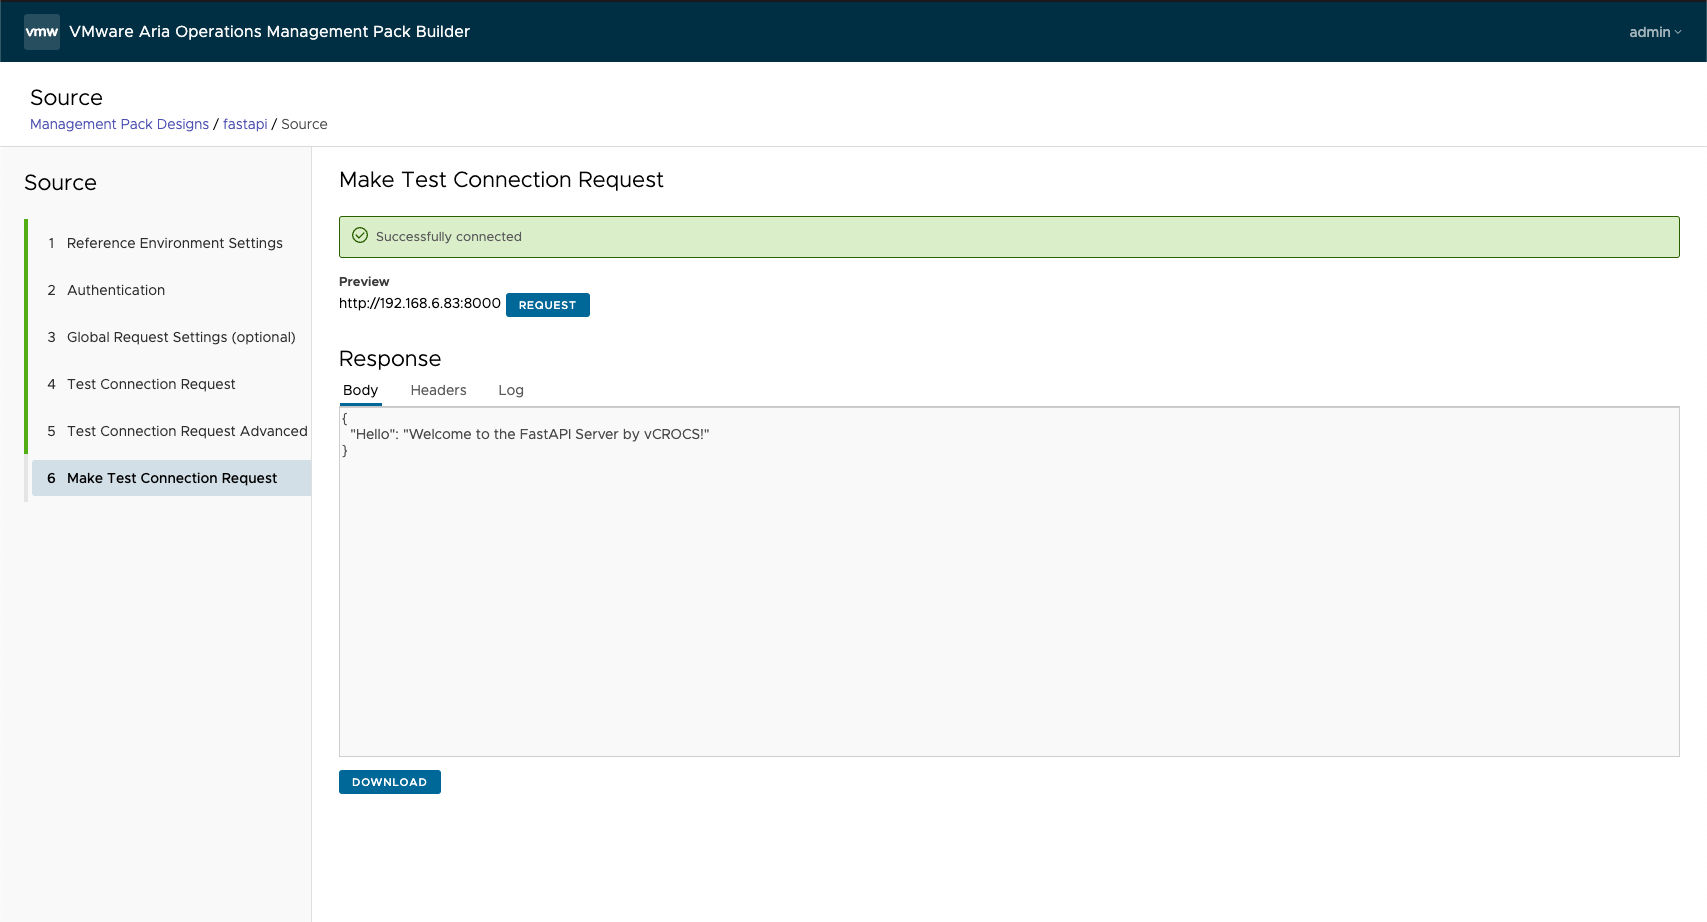Screen dimensions: 1707x922
Task: Follow the Management Pack Designs breadcrumb link
Action: coord(119,124)
